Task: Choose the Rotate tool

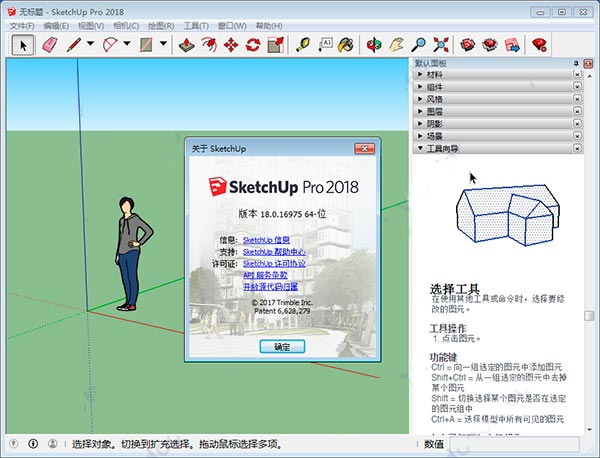Action: click(253, 44)
